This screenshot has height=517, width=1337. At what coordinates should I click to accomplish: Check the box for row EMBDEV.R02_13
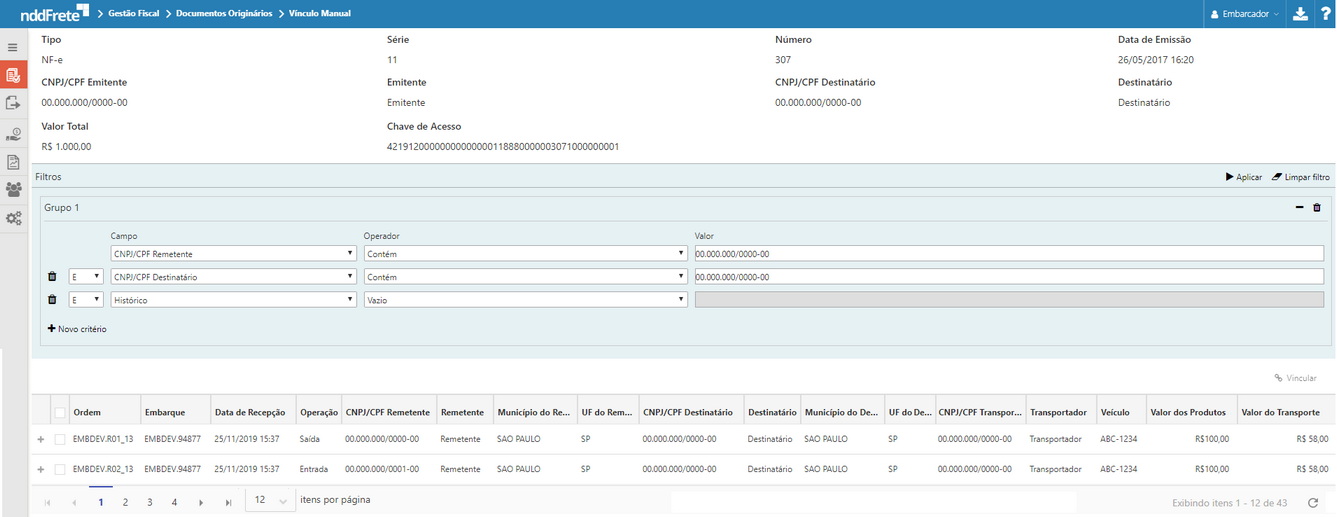point(60,469)
